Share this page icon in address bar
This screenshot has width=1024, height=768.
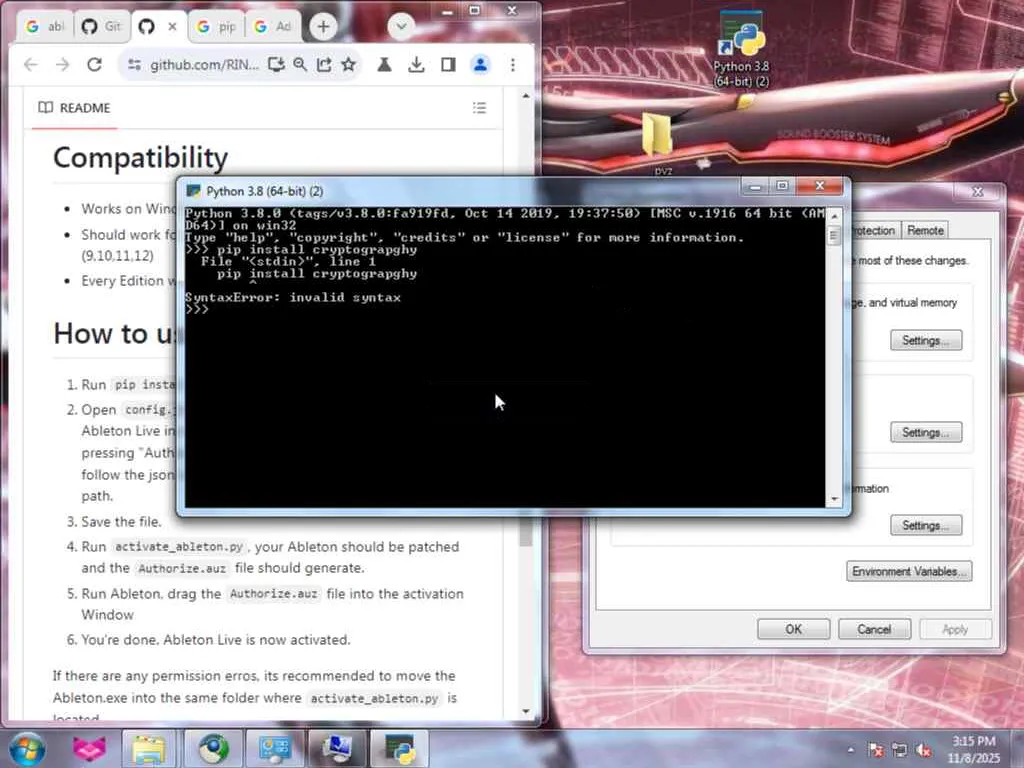[324, 65]
